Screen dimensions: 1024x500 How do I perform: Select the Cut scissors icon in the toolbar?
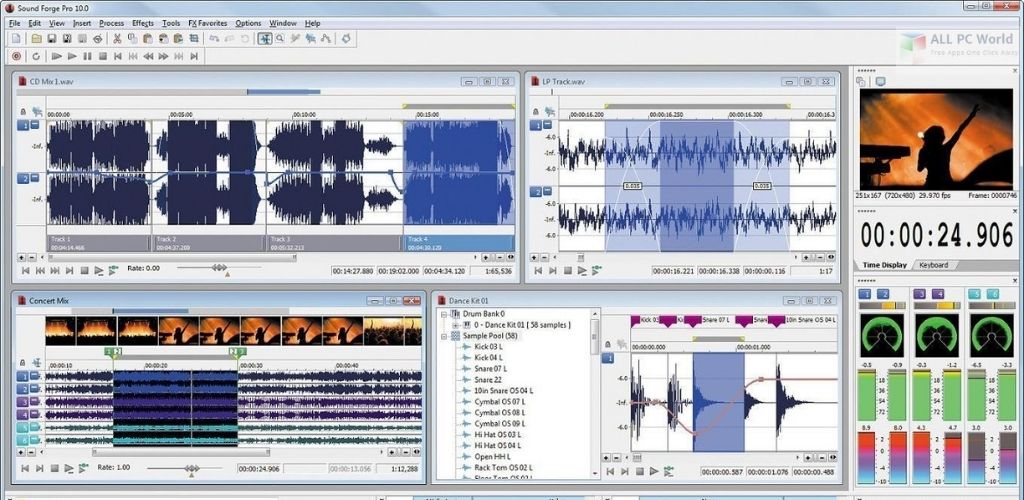117,39
